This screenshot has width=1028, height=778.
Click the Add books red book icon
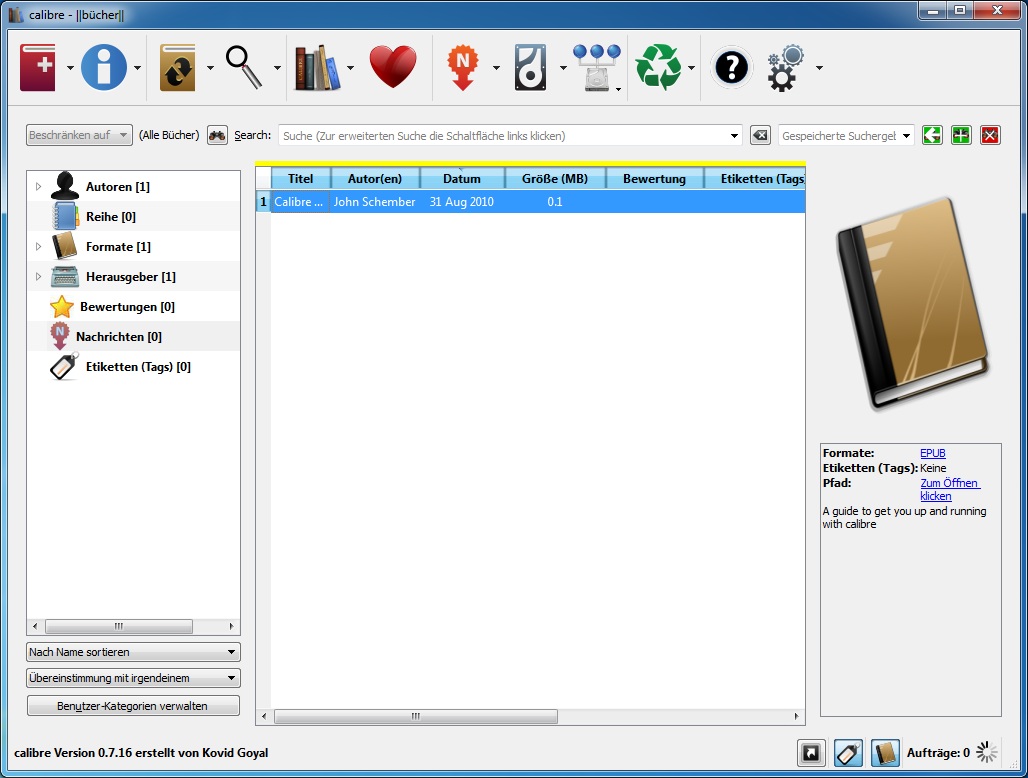tap(37, 67)
